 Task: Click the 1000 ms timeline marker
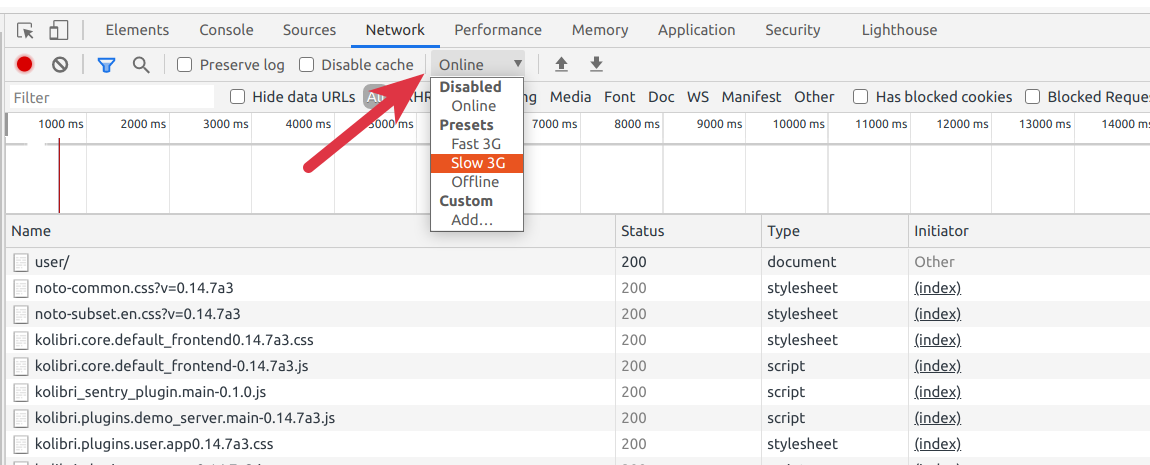pos(61,124)
